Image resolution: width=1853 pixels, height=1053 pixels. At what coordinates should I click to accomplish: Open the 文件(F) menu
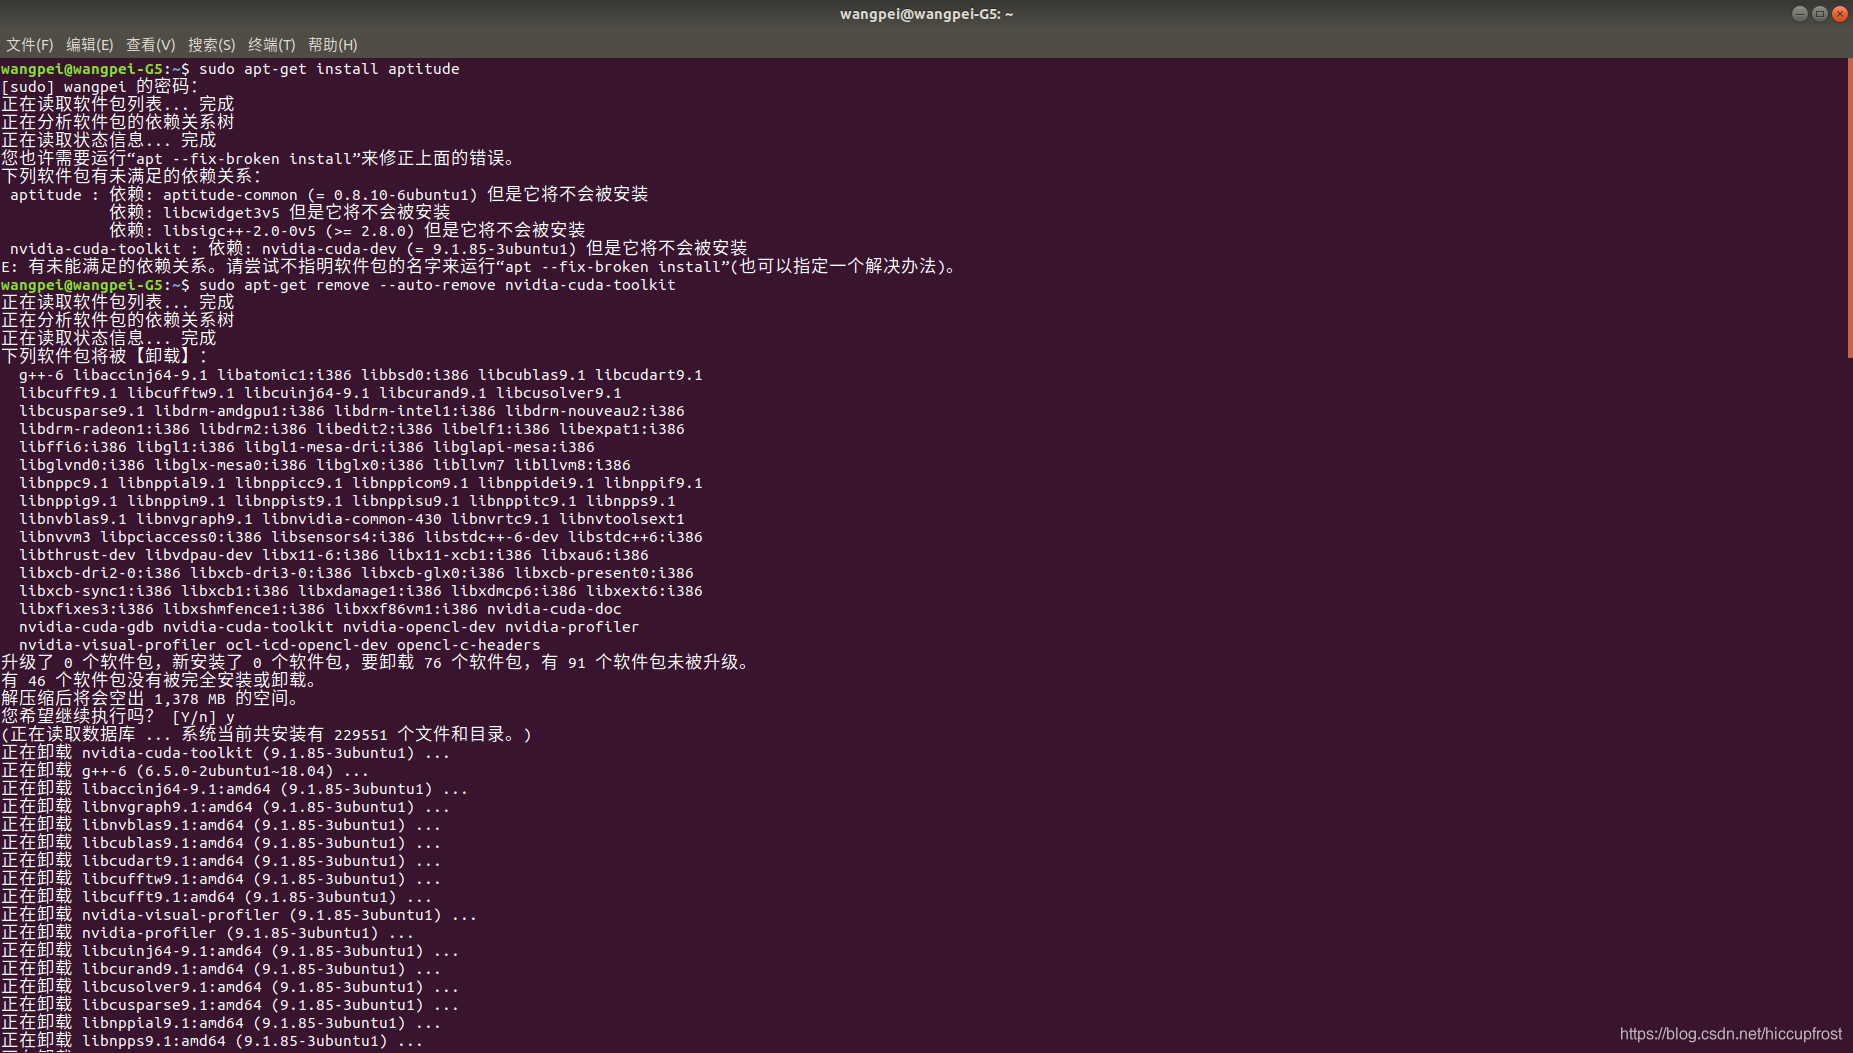pyautogui.click(x=29, y=45)
